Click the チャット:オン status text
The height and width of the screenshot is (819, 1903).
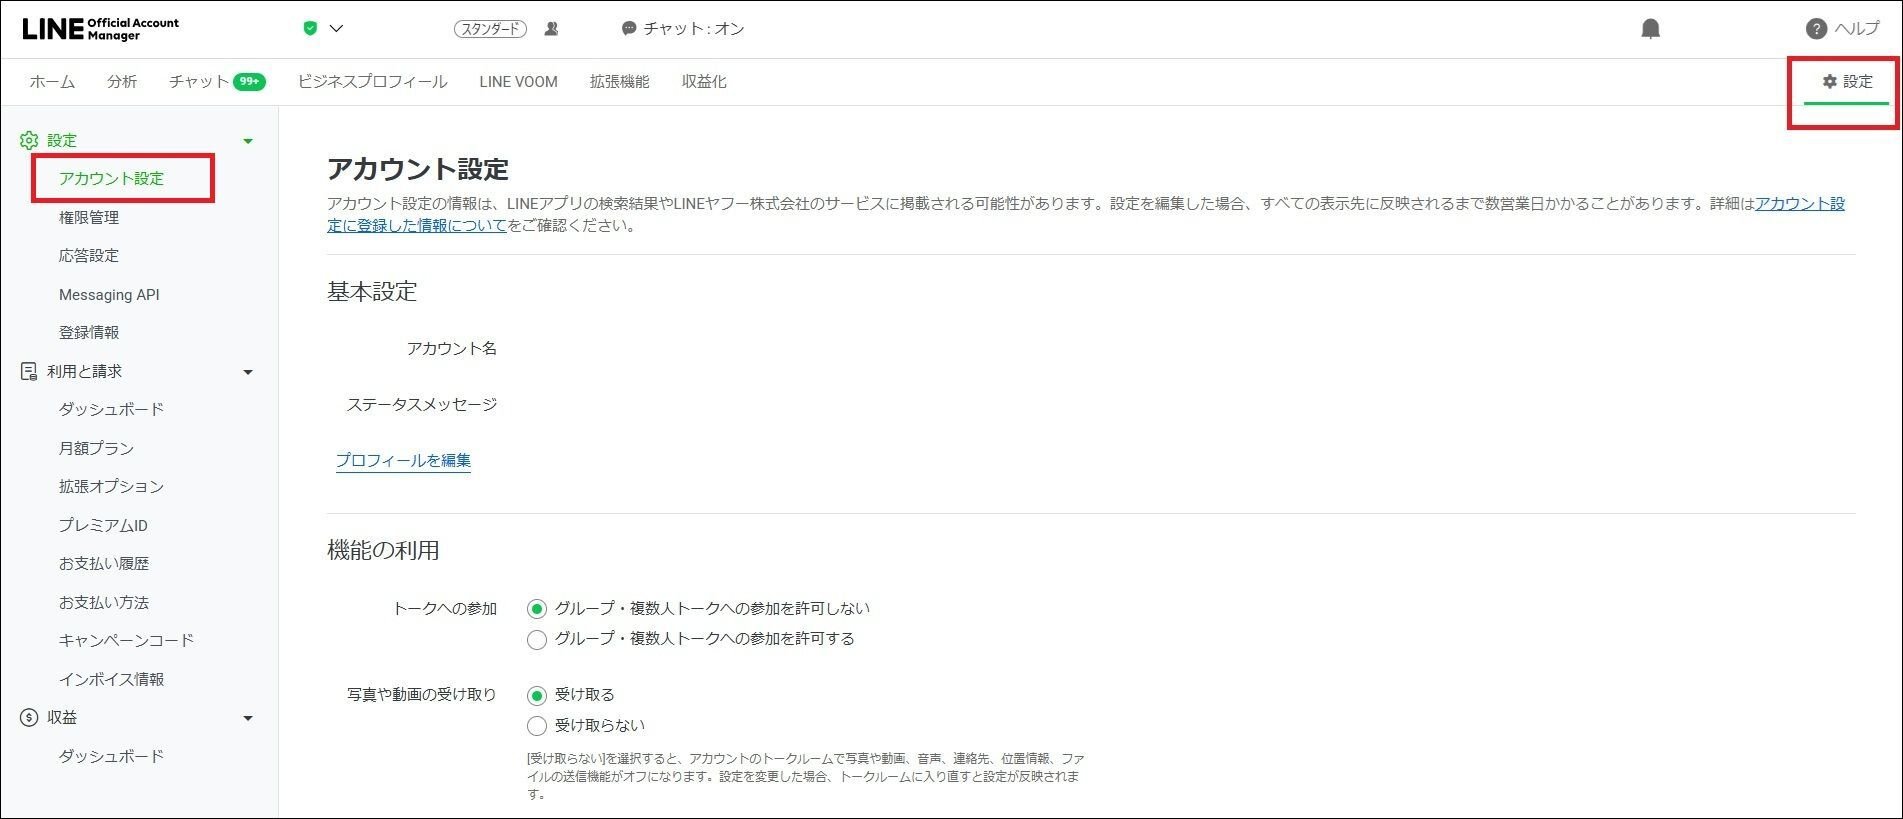coord(694,29)
